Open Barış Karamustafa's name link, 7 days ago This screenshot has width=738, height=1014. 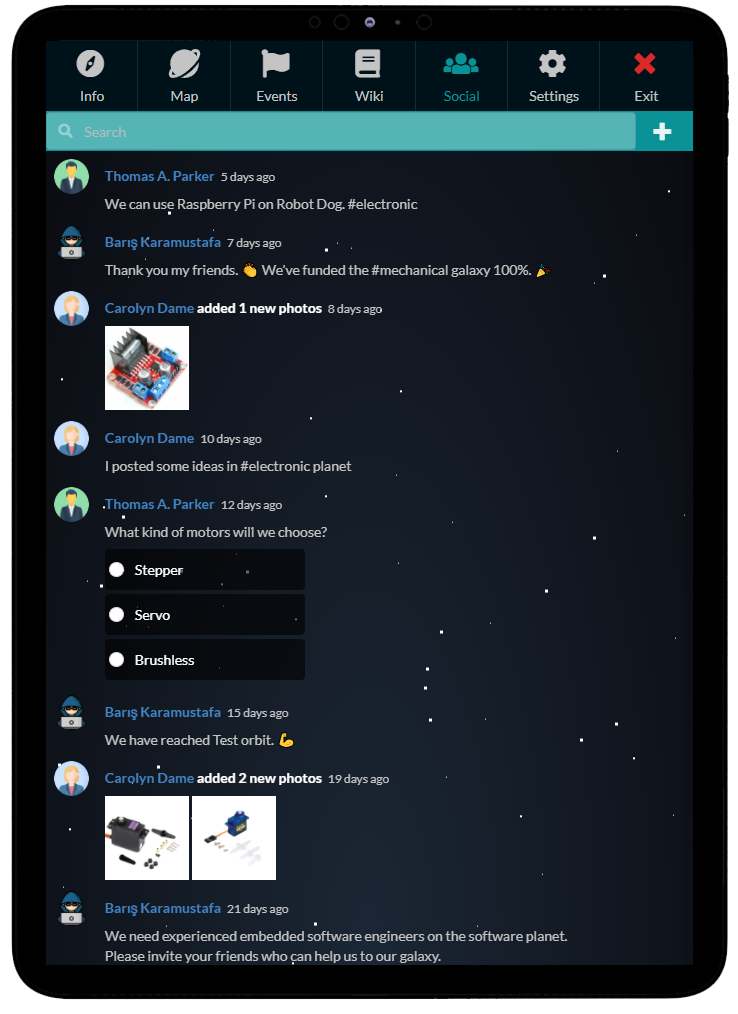pyautogui.click(x=162, y=242)
